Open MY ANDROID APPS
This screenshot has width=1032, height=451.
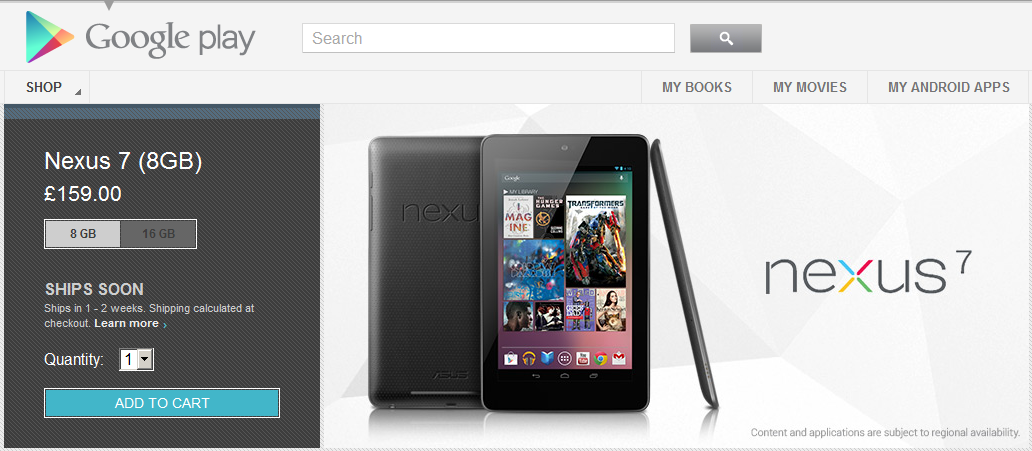(x=948, y=88)
